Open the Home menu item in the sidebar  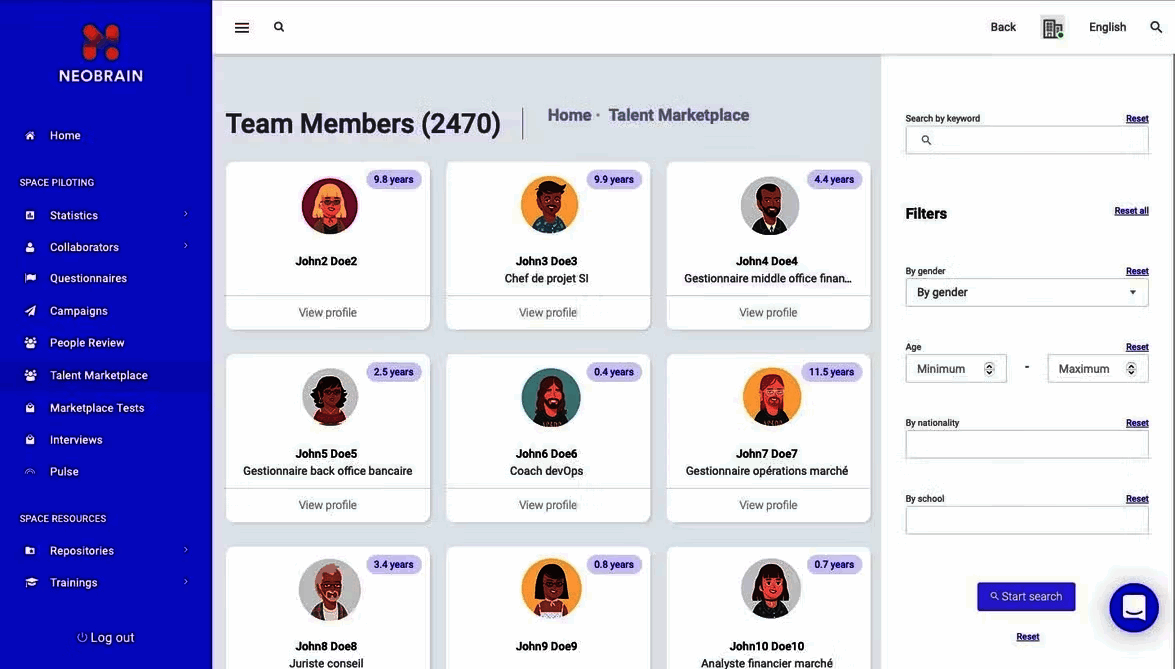point(64,134)
